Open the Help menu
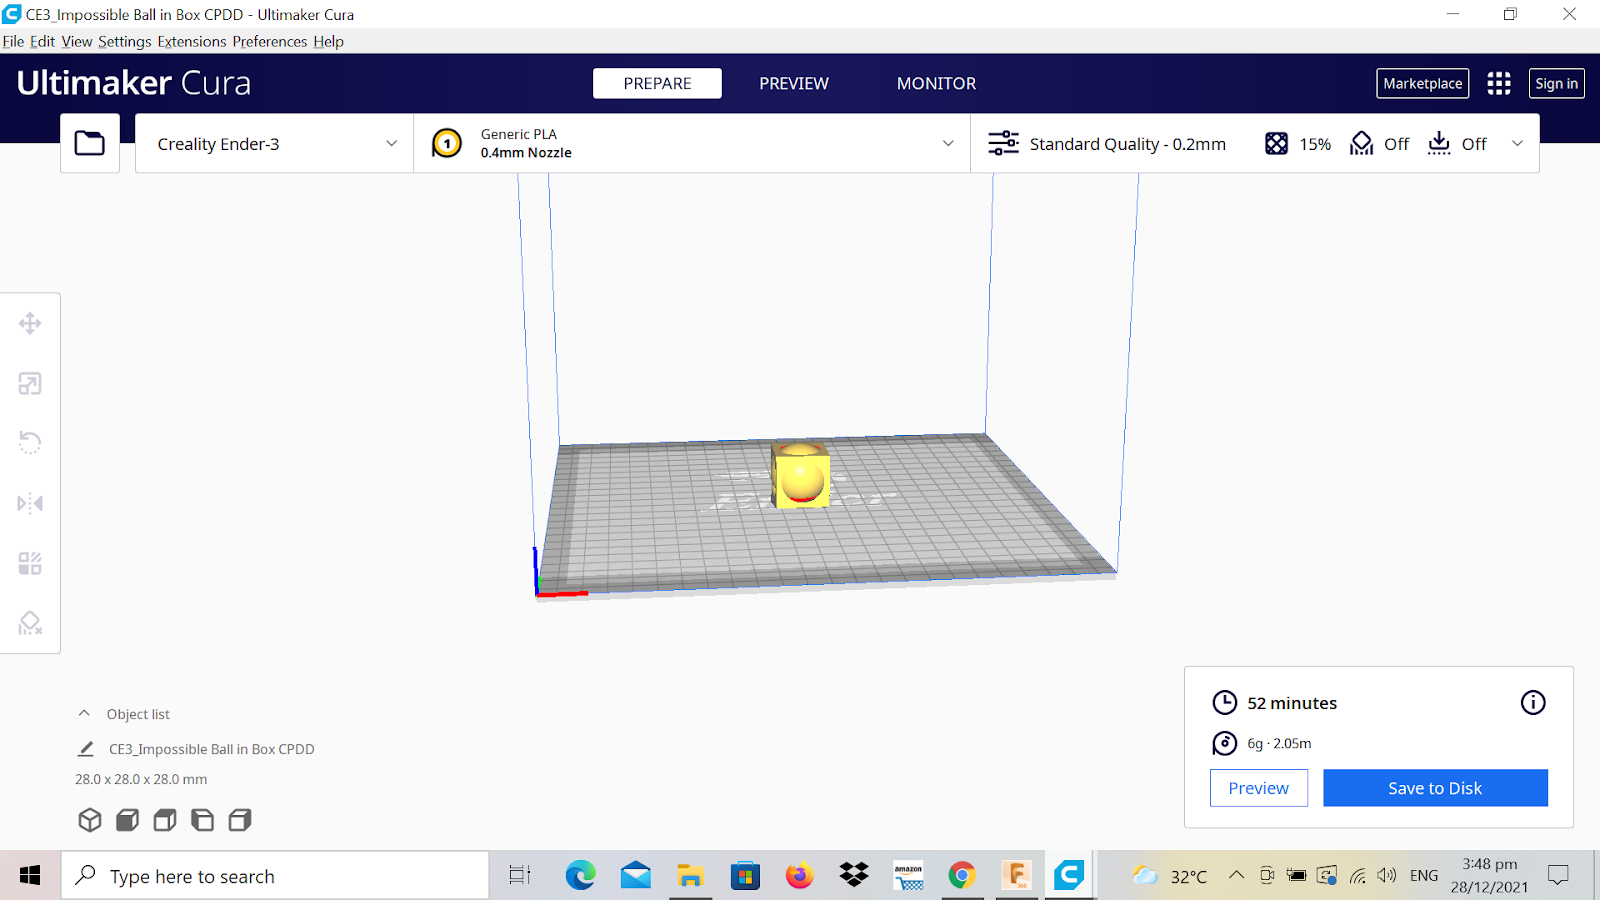 (328, 41)
